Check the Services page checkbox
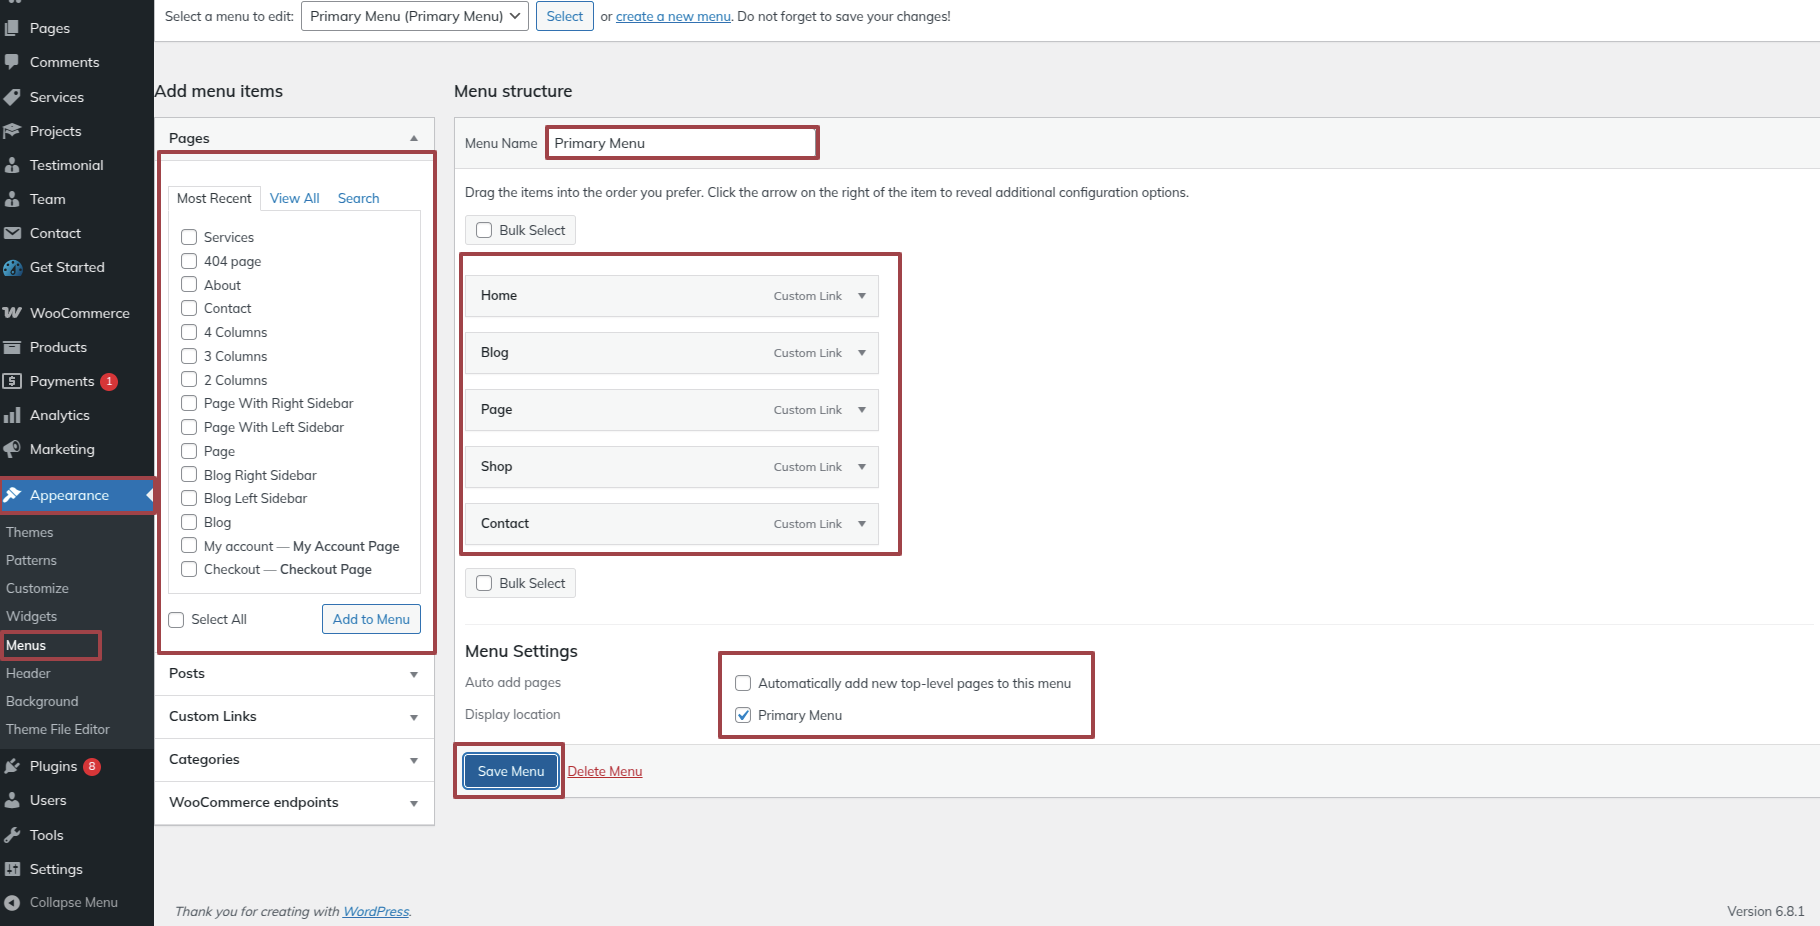 [x=189, y=237]
